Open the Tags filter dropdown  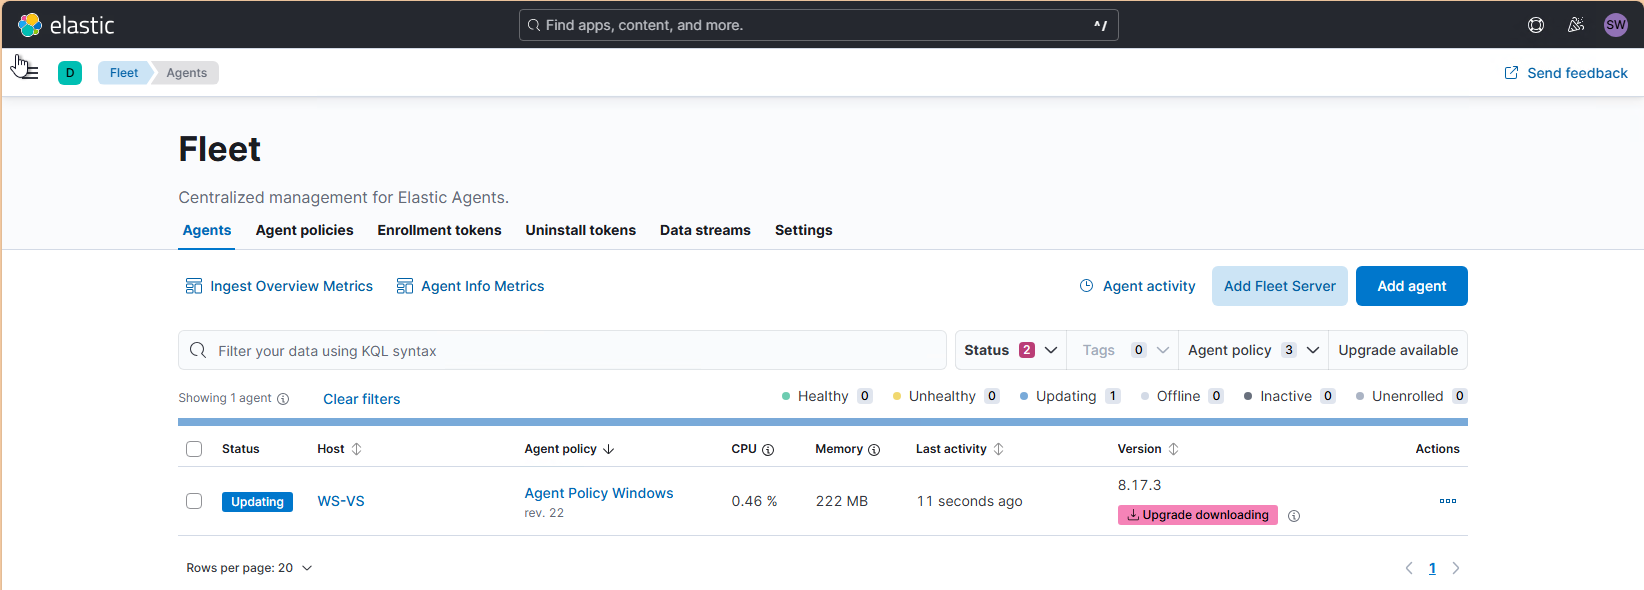tap(1123, 350)
